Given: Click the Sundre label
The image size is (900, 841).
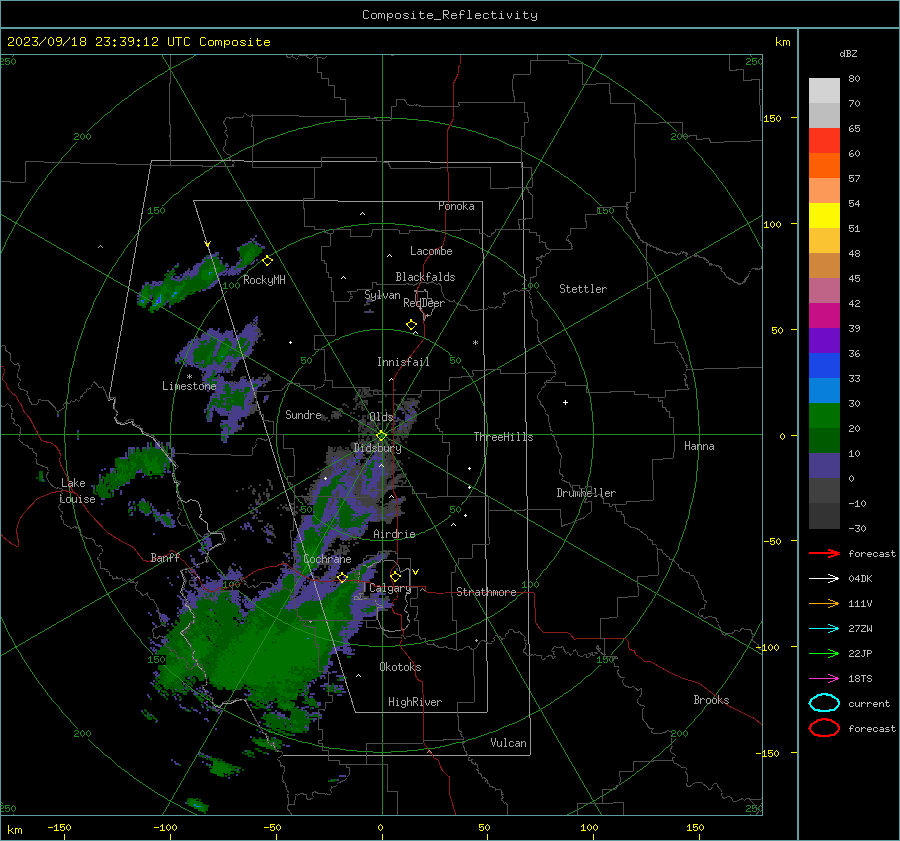Looking at the screenshot, I should coord(303,415).
